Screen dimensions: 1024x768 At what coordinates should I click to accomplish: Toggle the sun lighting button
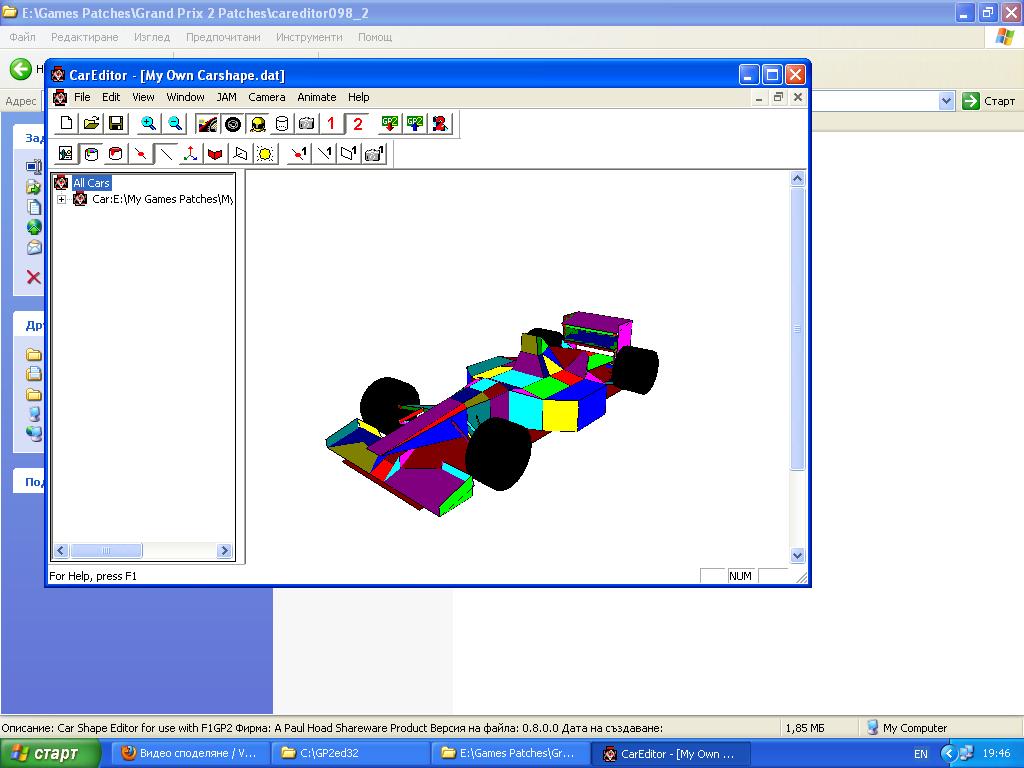click(265, 153)
